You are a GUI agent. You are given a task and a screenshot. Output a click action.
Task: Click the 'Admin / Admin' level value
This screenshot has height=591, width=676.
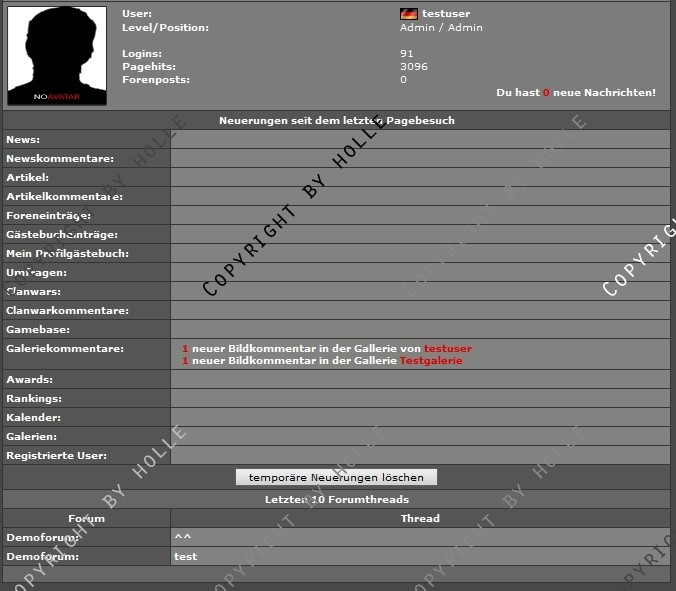(x=441, y=28)
